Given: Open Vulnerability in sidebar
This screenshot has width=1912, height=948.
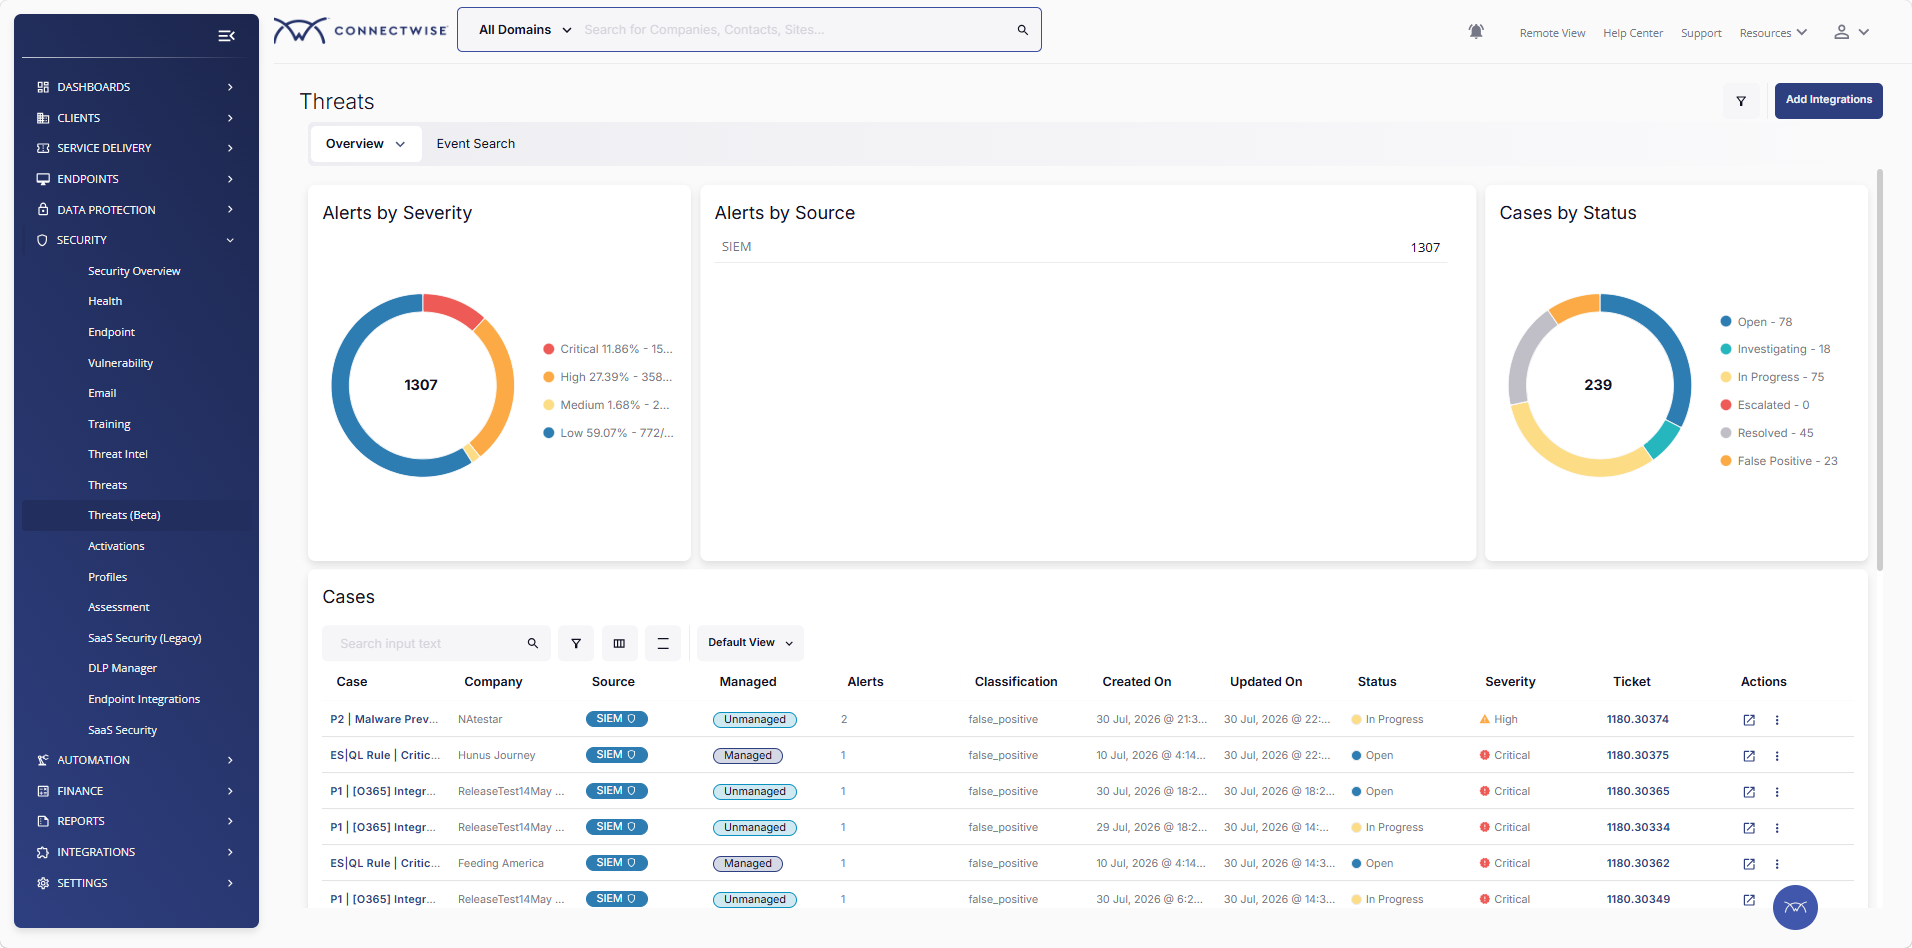Looking at the screenshot, I should coord(120,363).
